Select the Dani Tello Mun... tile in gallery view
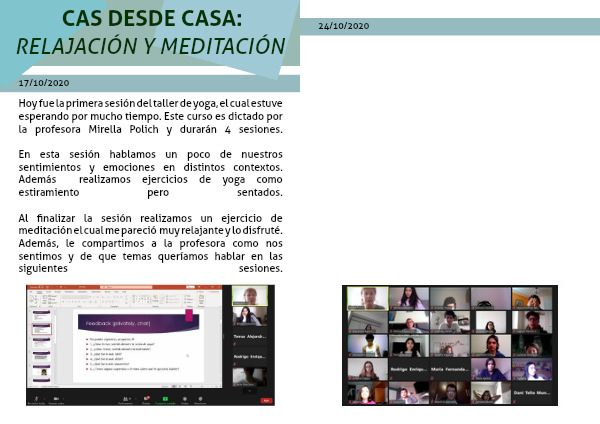 pos(531,392)
